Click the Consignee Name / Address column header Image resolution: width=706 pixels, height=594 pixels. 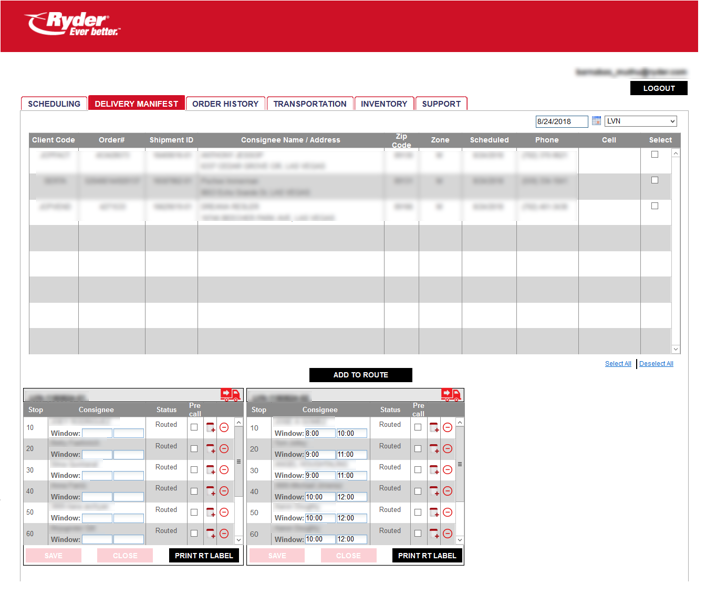coord(290,140)
